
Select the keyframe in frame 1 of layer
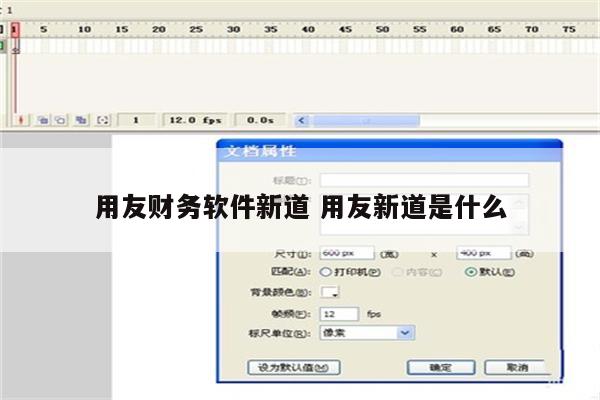tap(15, 48)
